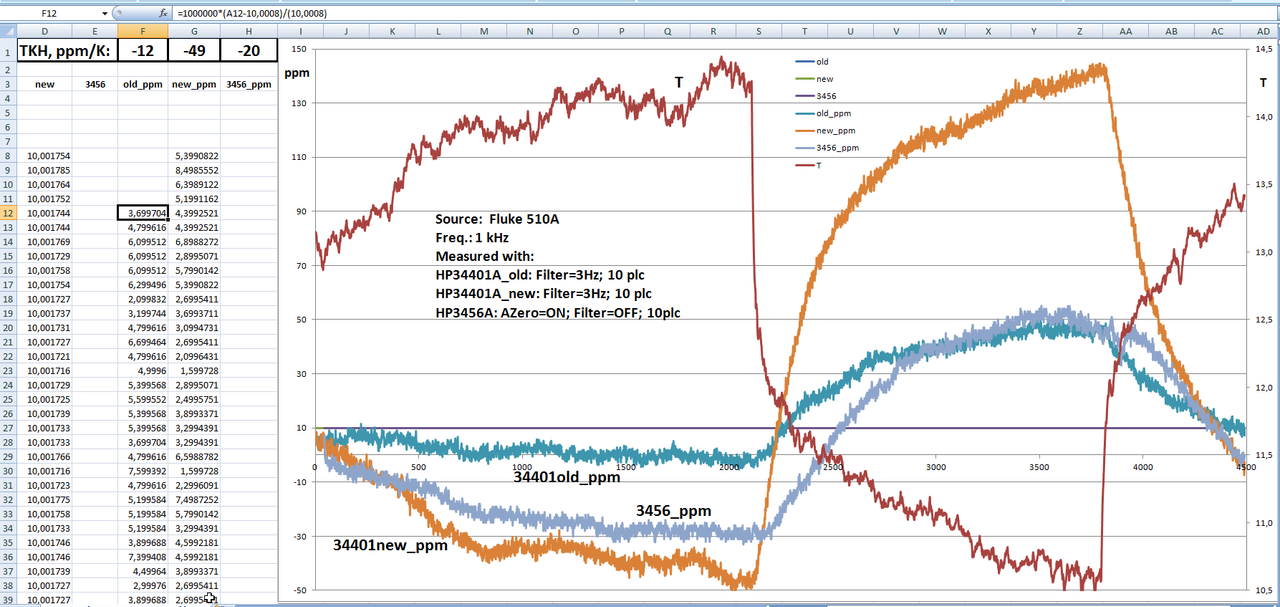Select column Z header
The height and width of the screenshot is (607, 1280).
[1080, 32]
